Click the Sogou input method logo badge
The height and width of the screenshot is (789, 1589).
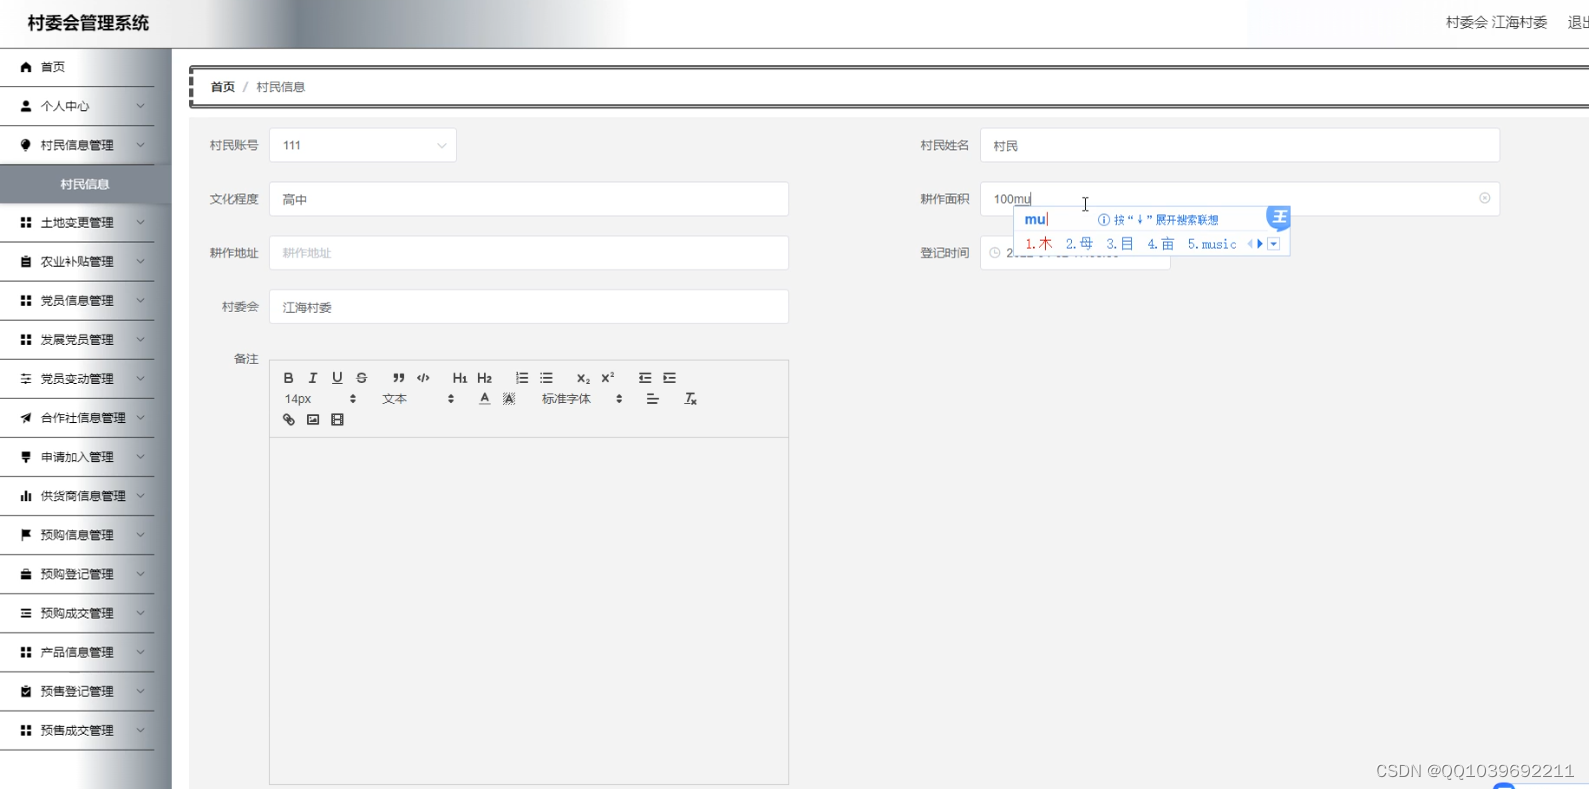[1278, 217]
